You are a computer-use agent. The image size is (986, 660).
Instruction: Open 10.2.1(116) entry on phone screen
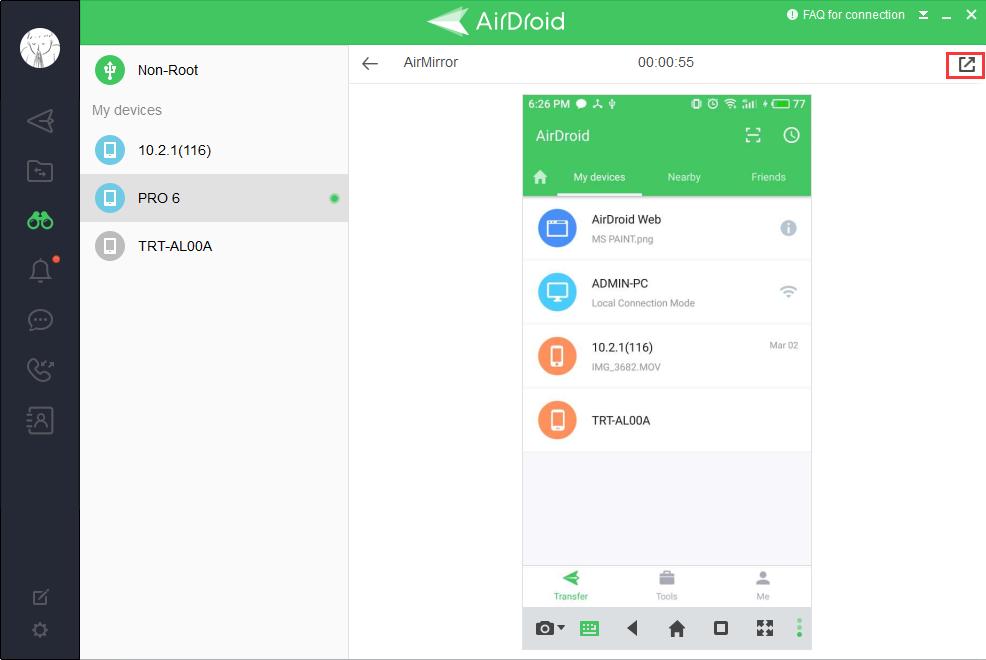tap(667, 356)
